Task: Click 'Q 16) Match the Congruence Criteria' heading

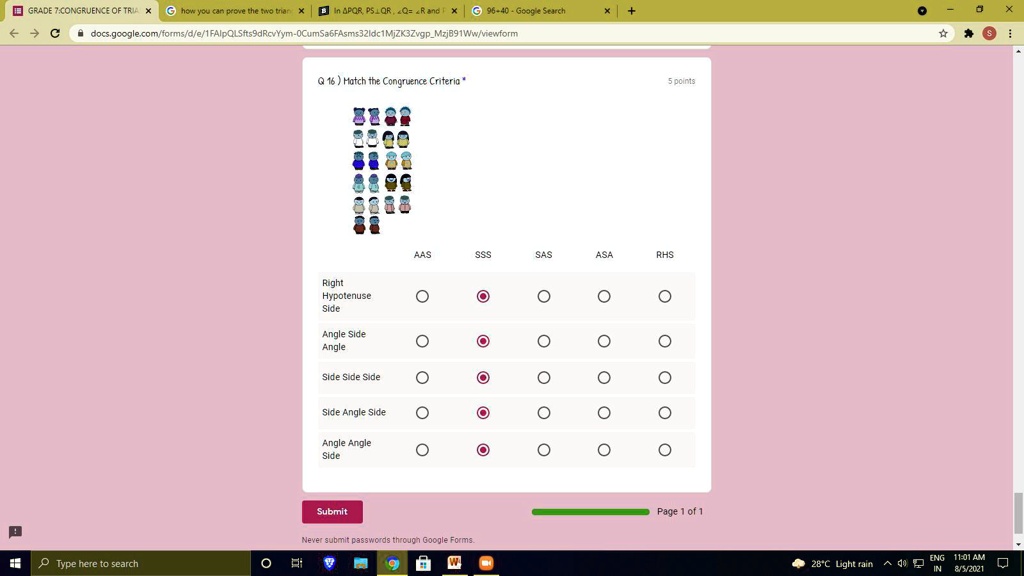Action: (389, 81)
